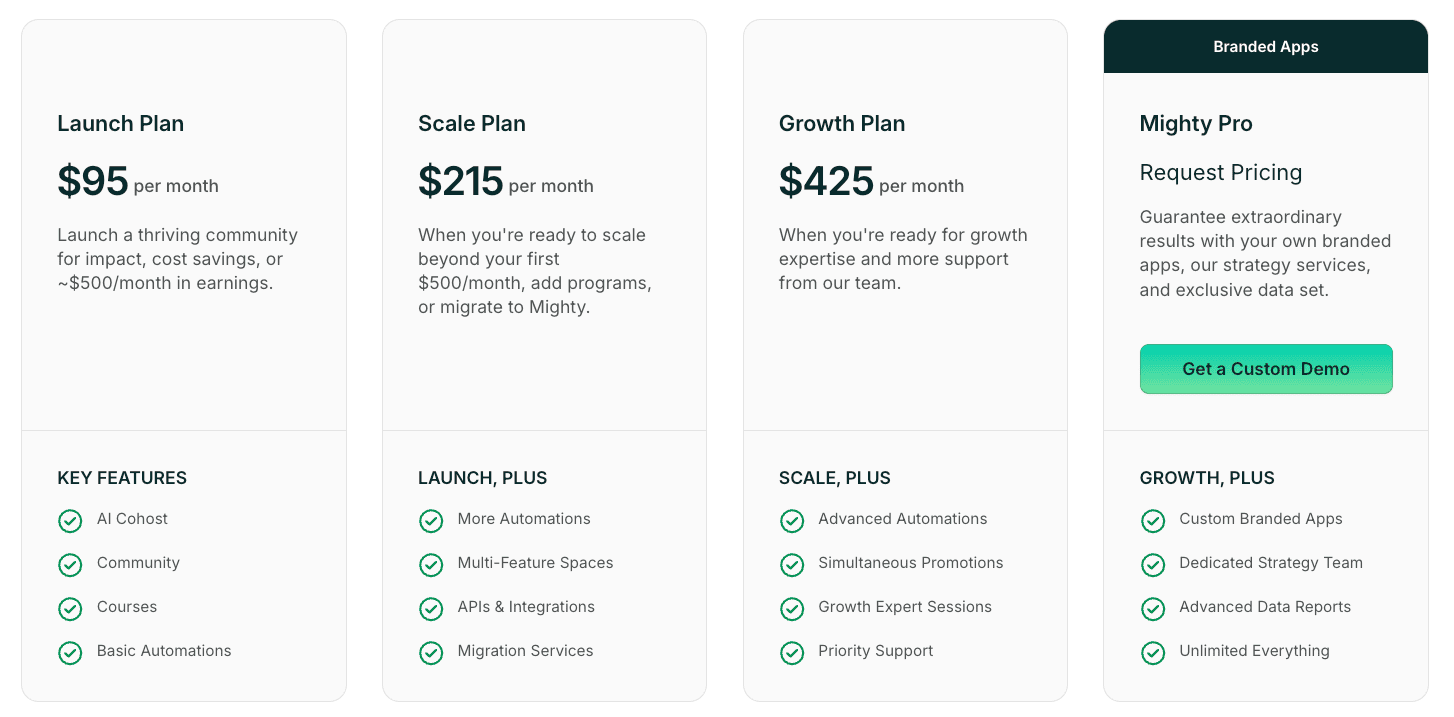Click the Request Pricing link
This screenshot has width=1454, height=717.
[1221, 172]
